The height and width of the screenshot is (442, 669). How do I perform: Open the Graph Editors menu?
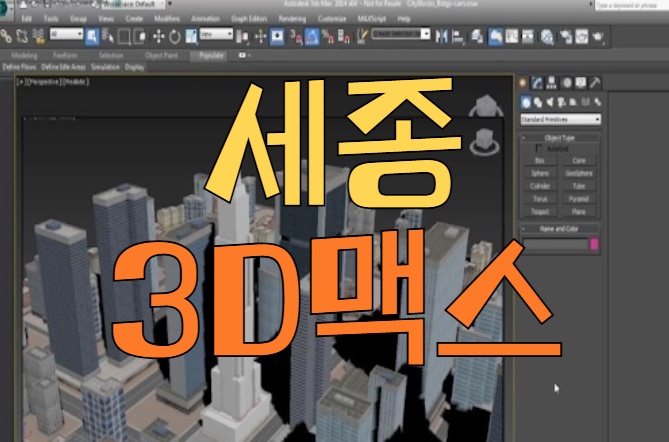coord(249,19)
